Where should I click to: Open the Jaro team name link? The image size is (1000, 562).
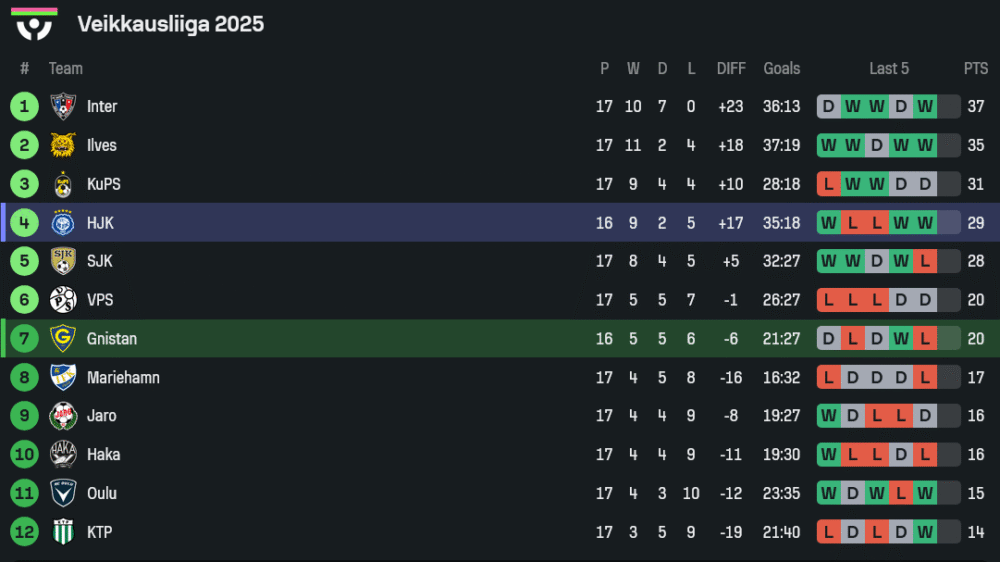point(101,416)
